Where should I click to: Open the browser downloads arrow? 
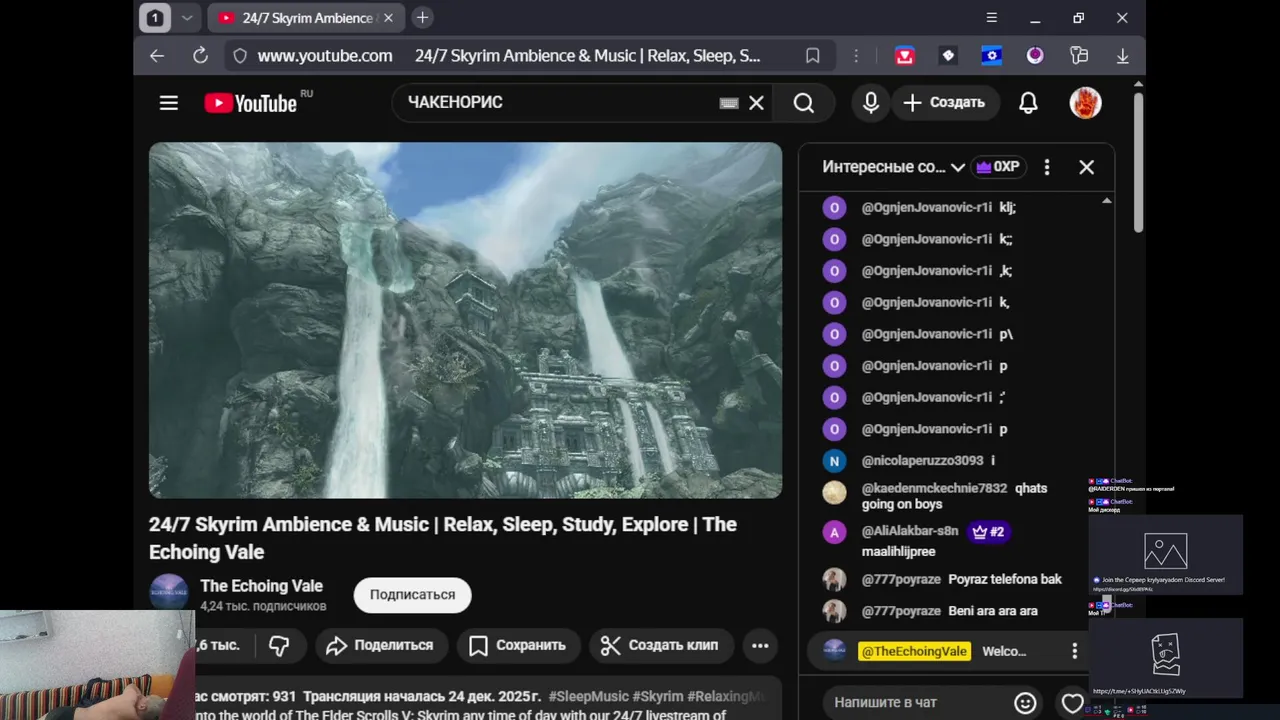(1123, 56)
